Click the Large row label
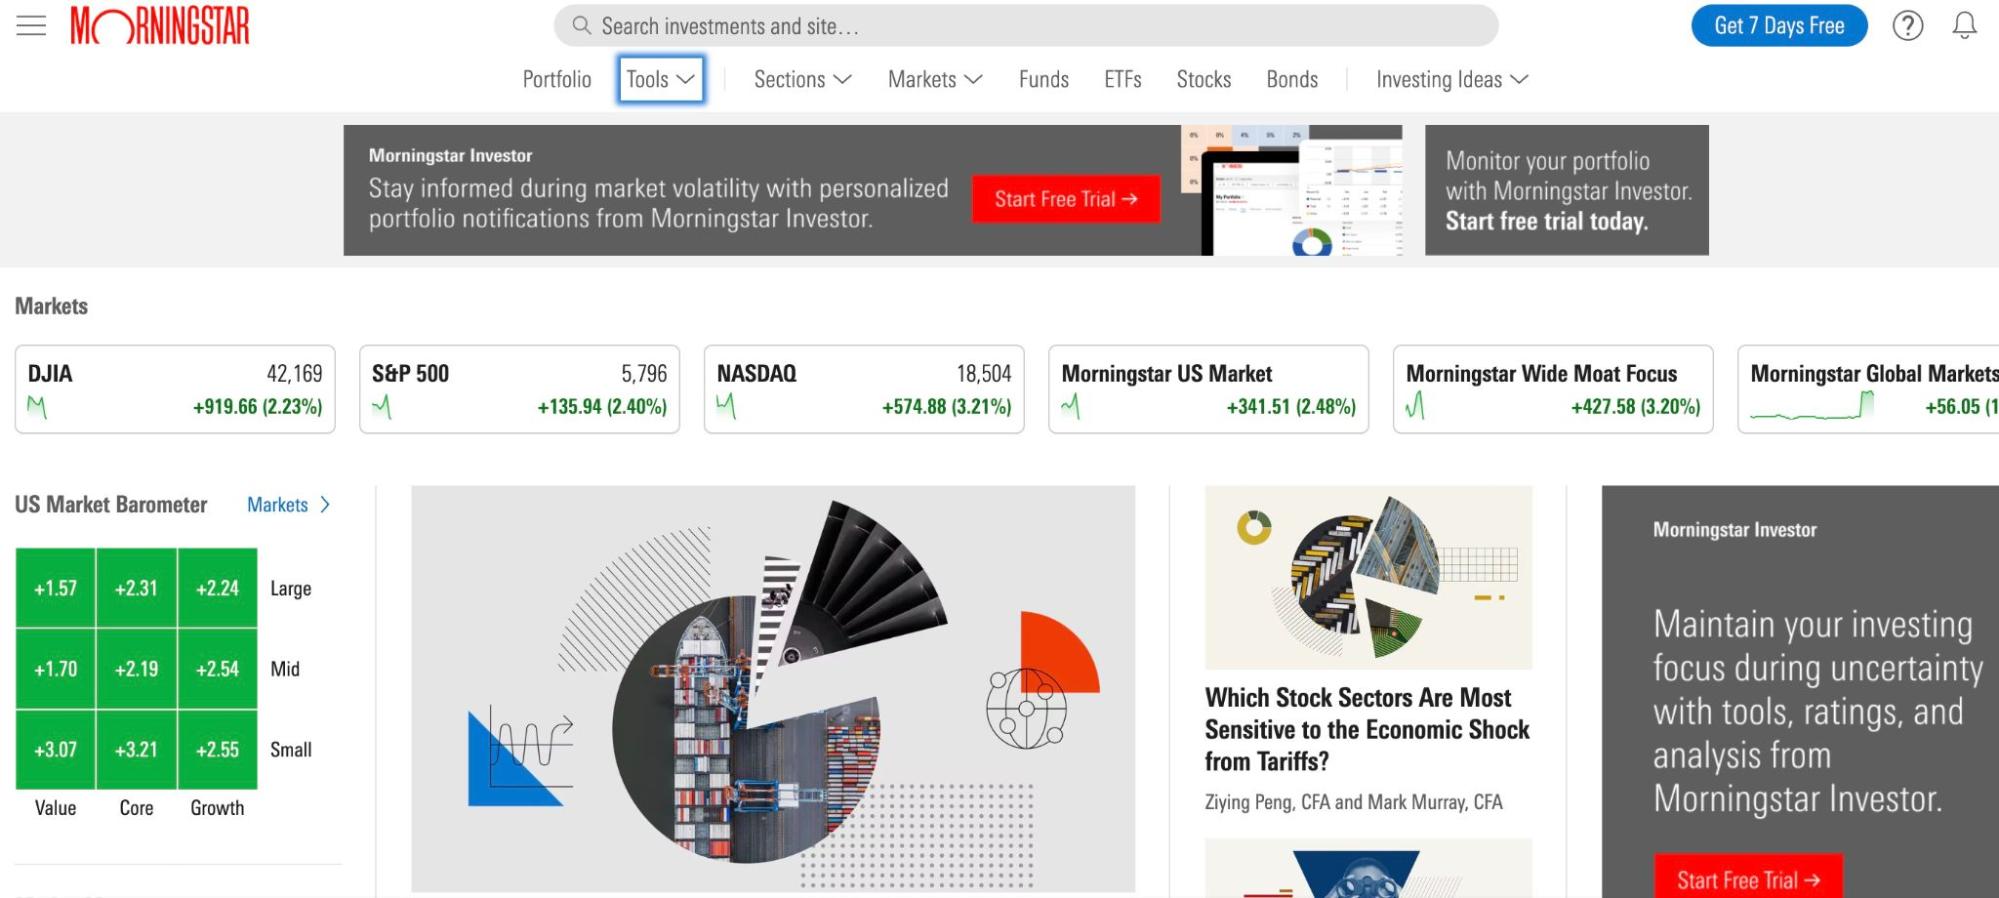The width and height of the screenshot is (1999, 898). (x=291, y=589)
